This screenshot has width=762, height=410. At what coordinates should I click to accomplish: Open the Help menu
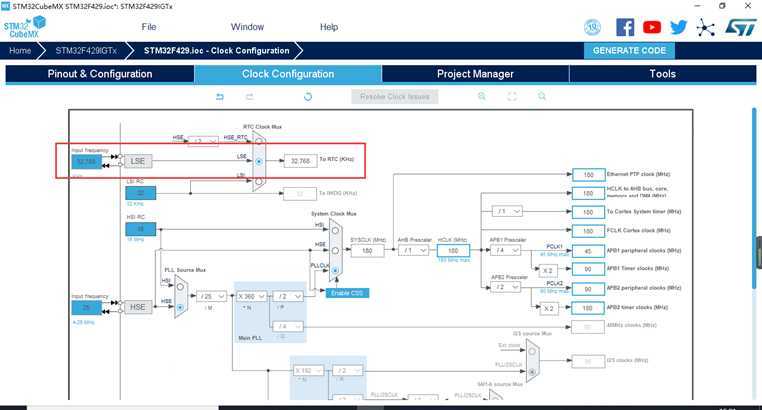tap(329, 27)
